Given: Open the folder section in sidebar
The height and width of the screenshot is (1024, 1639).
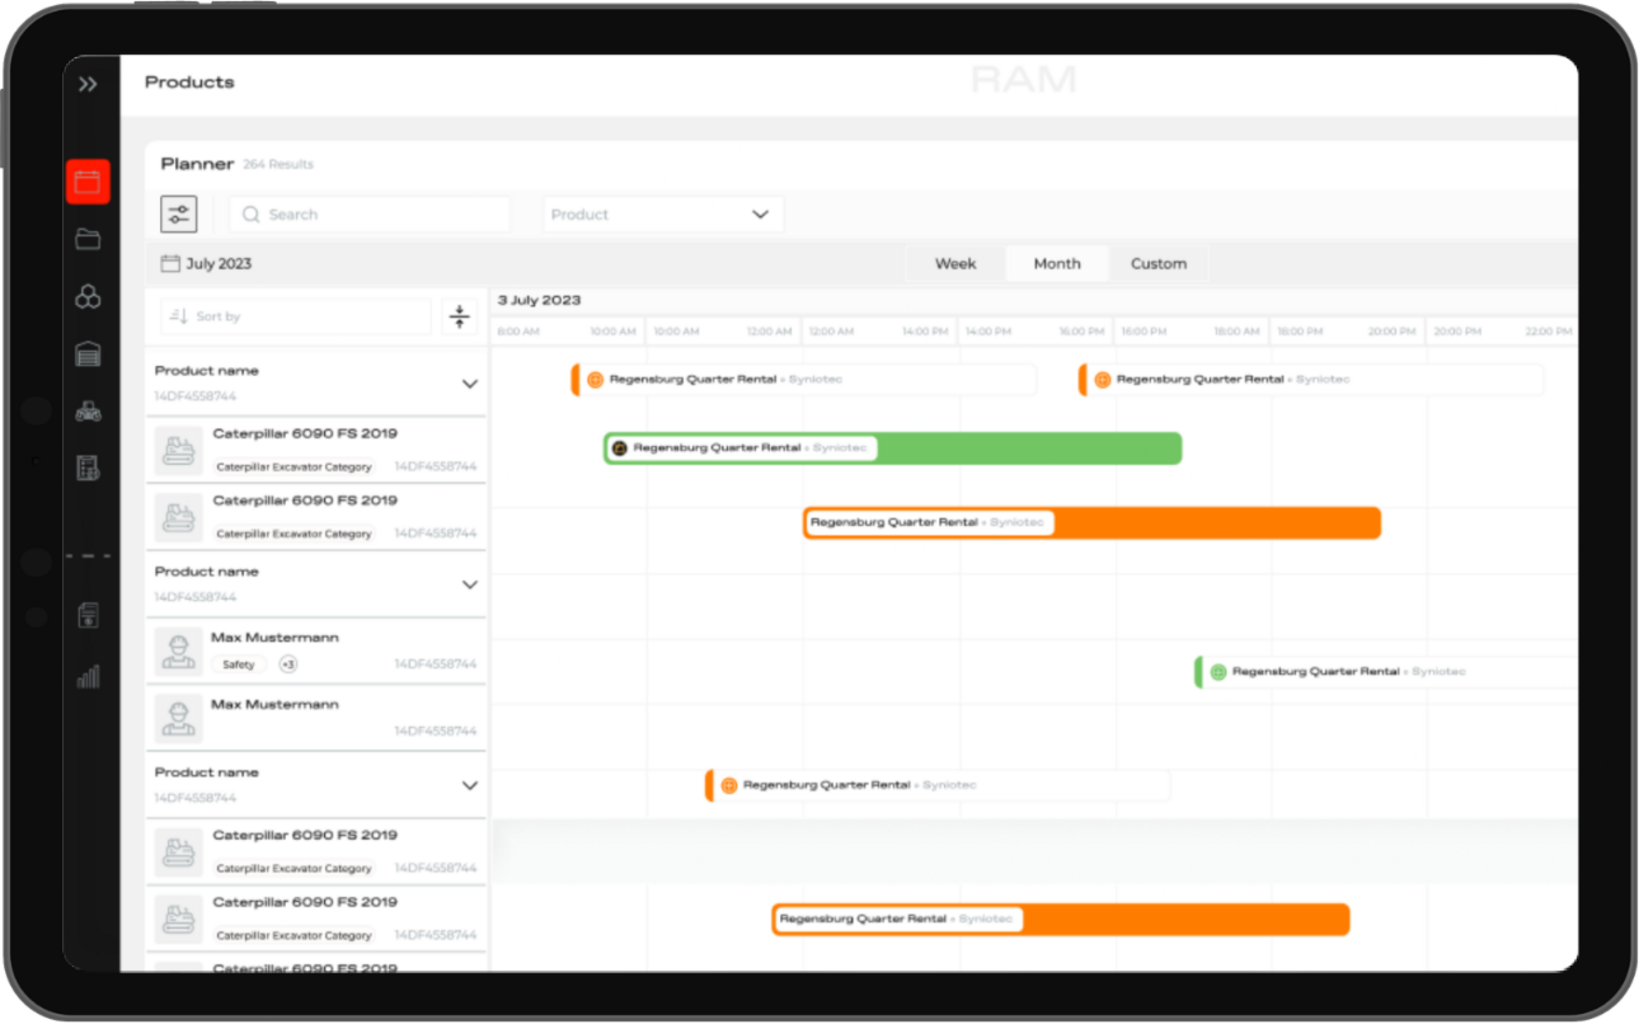Looking at the screenshot, I should [x=88, y=239].
